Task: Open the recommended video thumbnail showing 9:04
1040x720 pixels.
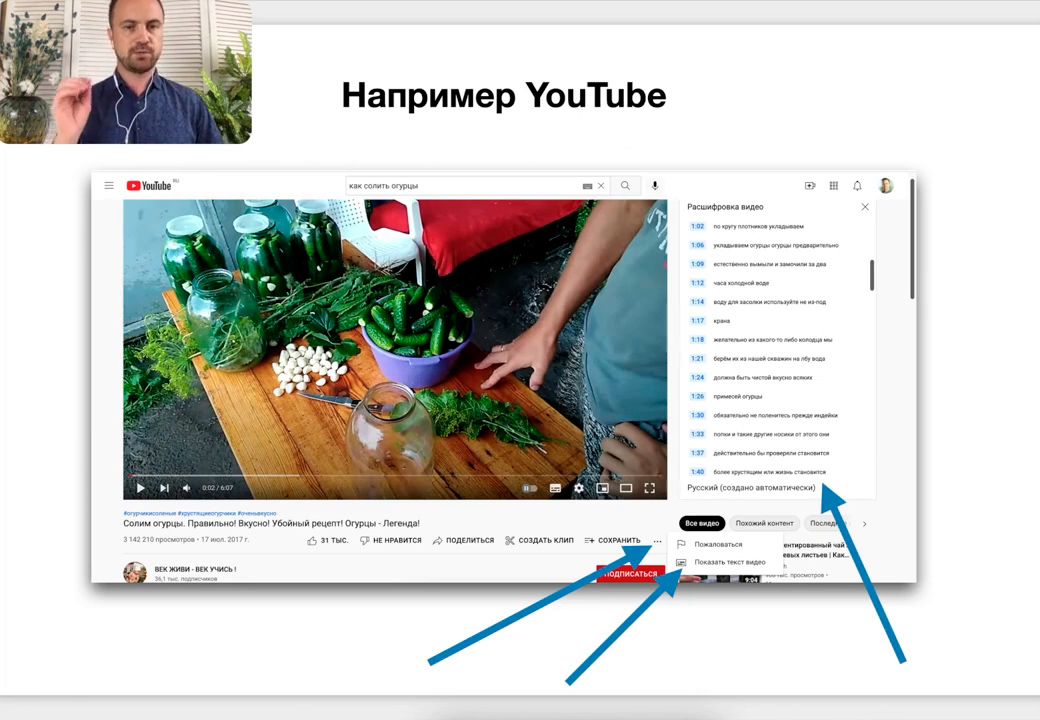Action: click(x=720, y=578)
